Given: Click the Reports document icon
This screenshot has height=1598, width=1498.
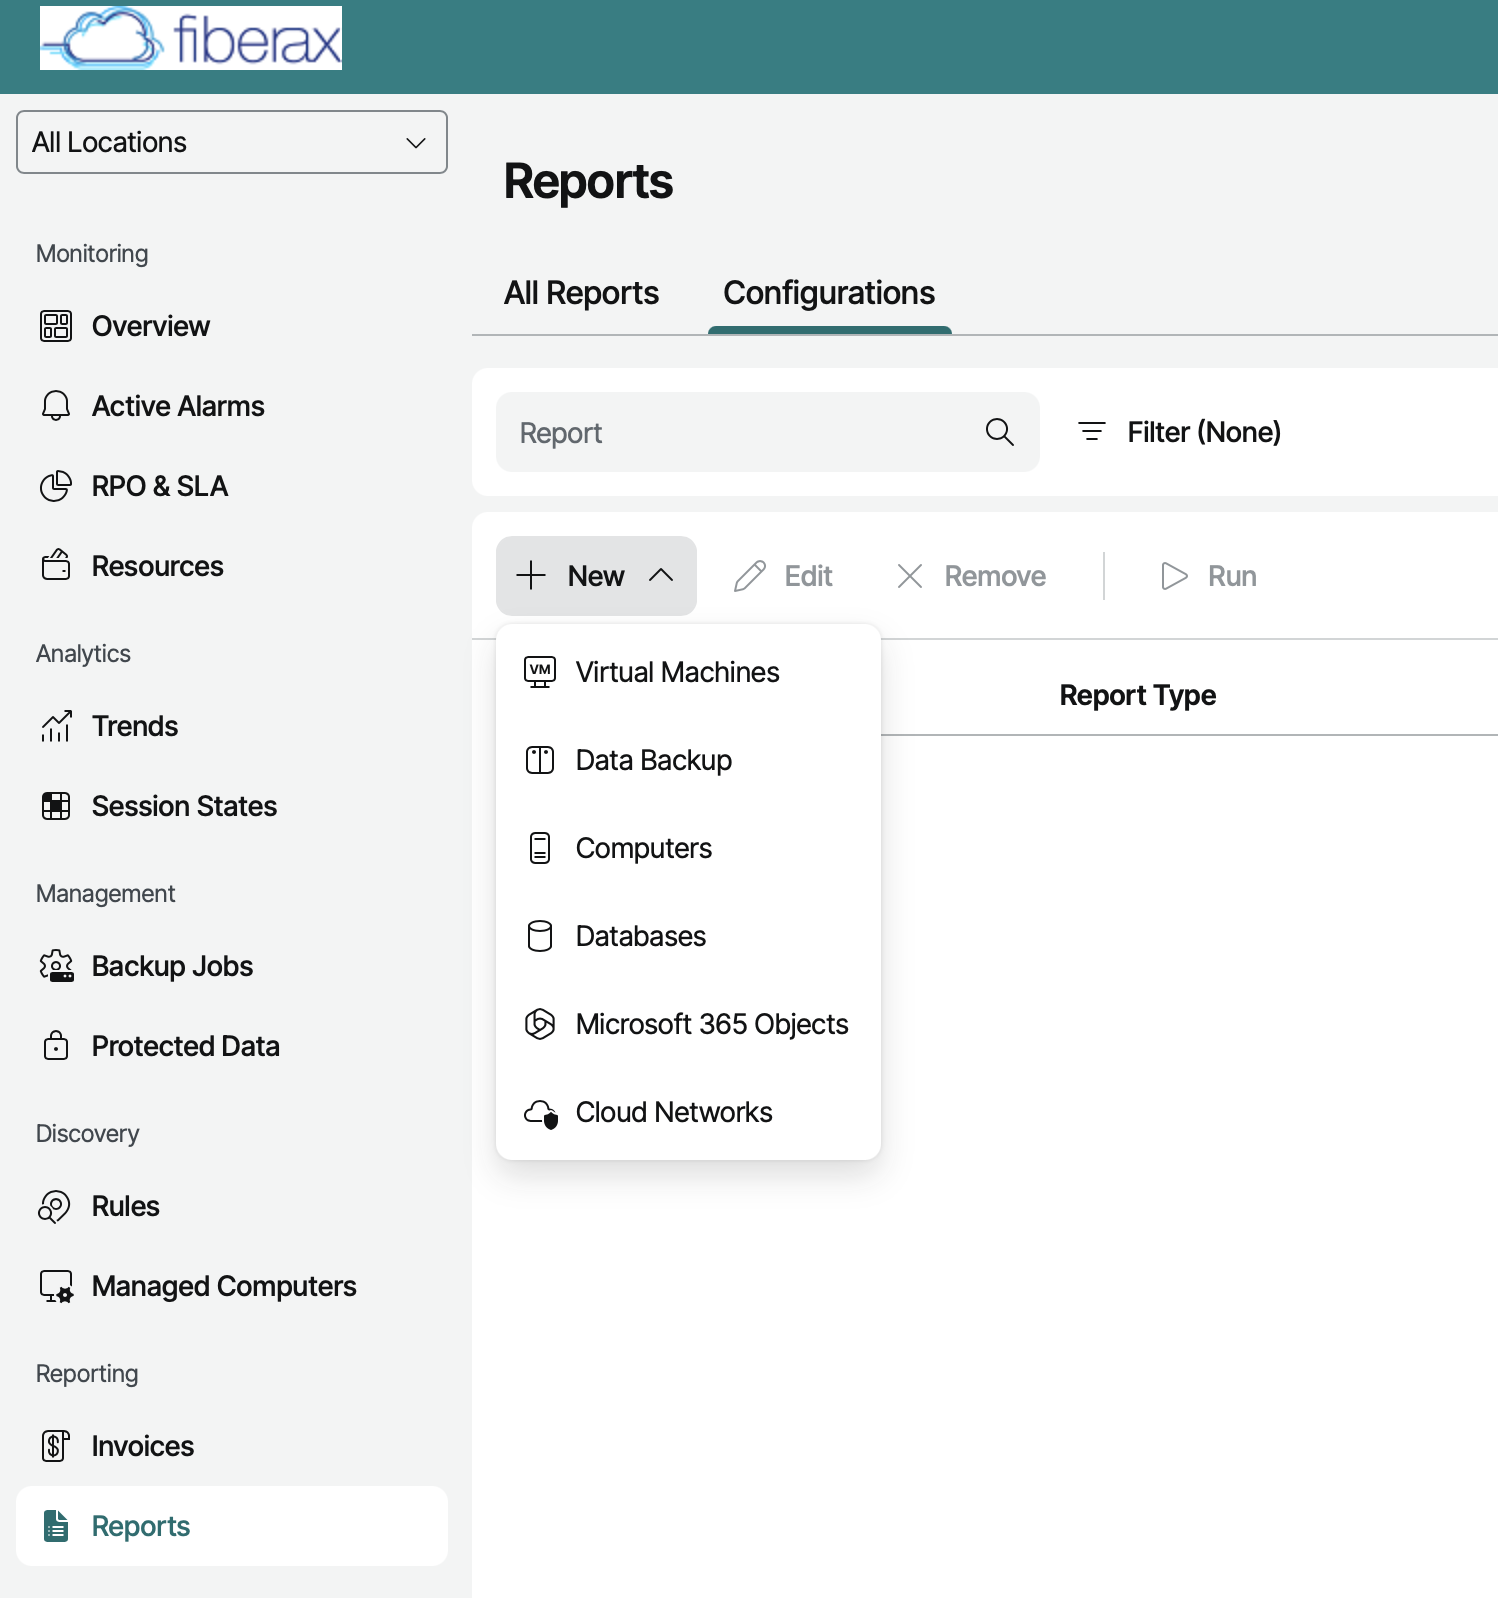Looking at the screenshot, I should pos(56,1526).
